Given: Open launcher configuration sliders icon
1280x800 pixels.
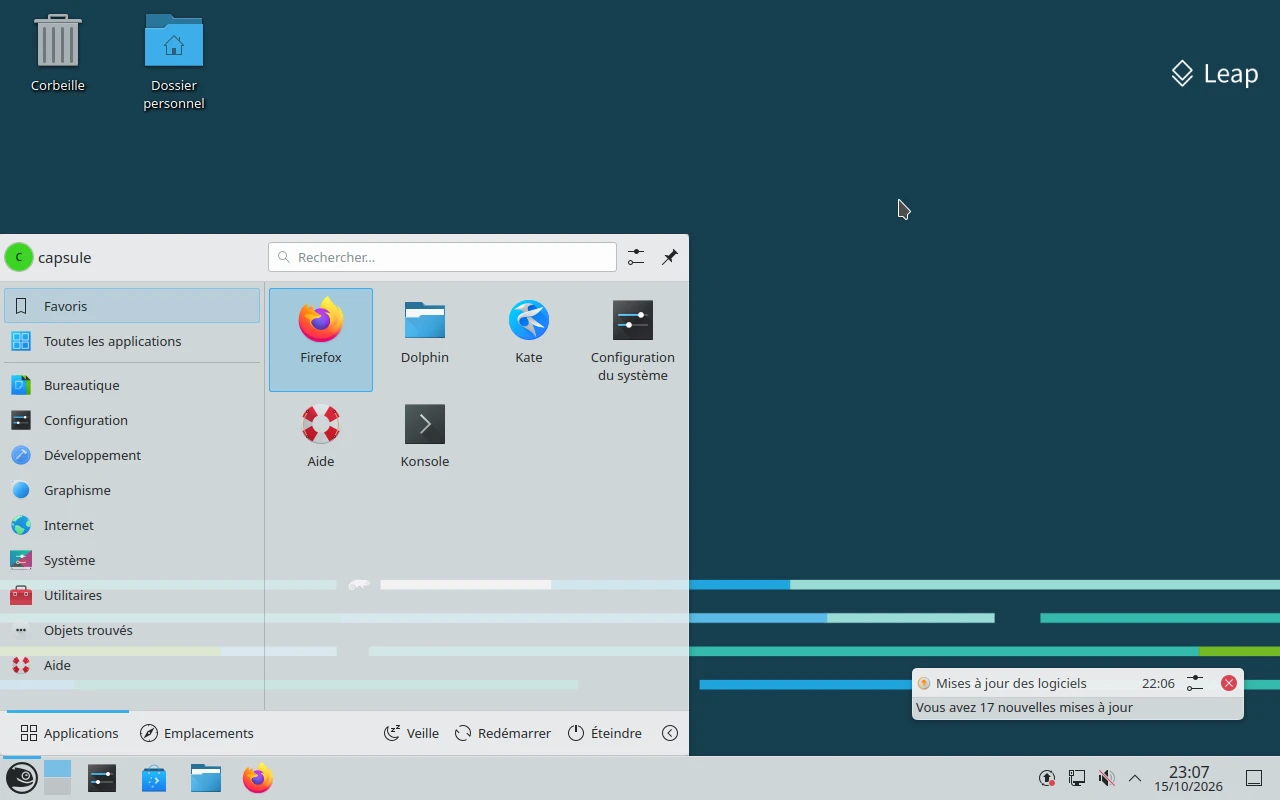Looking at the screenshot, I should tap(636, 257).
